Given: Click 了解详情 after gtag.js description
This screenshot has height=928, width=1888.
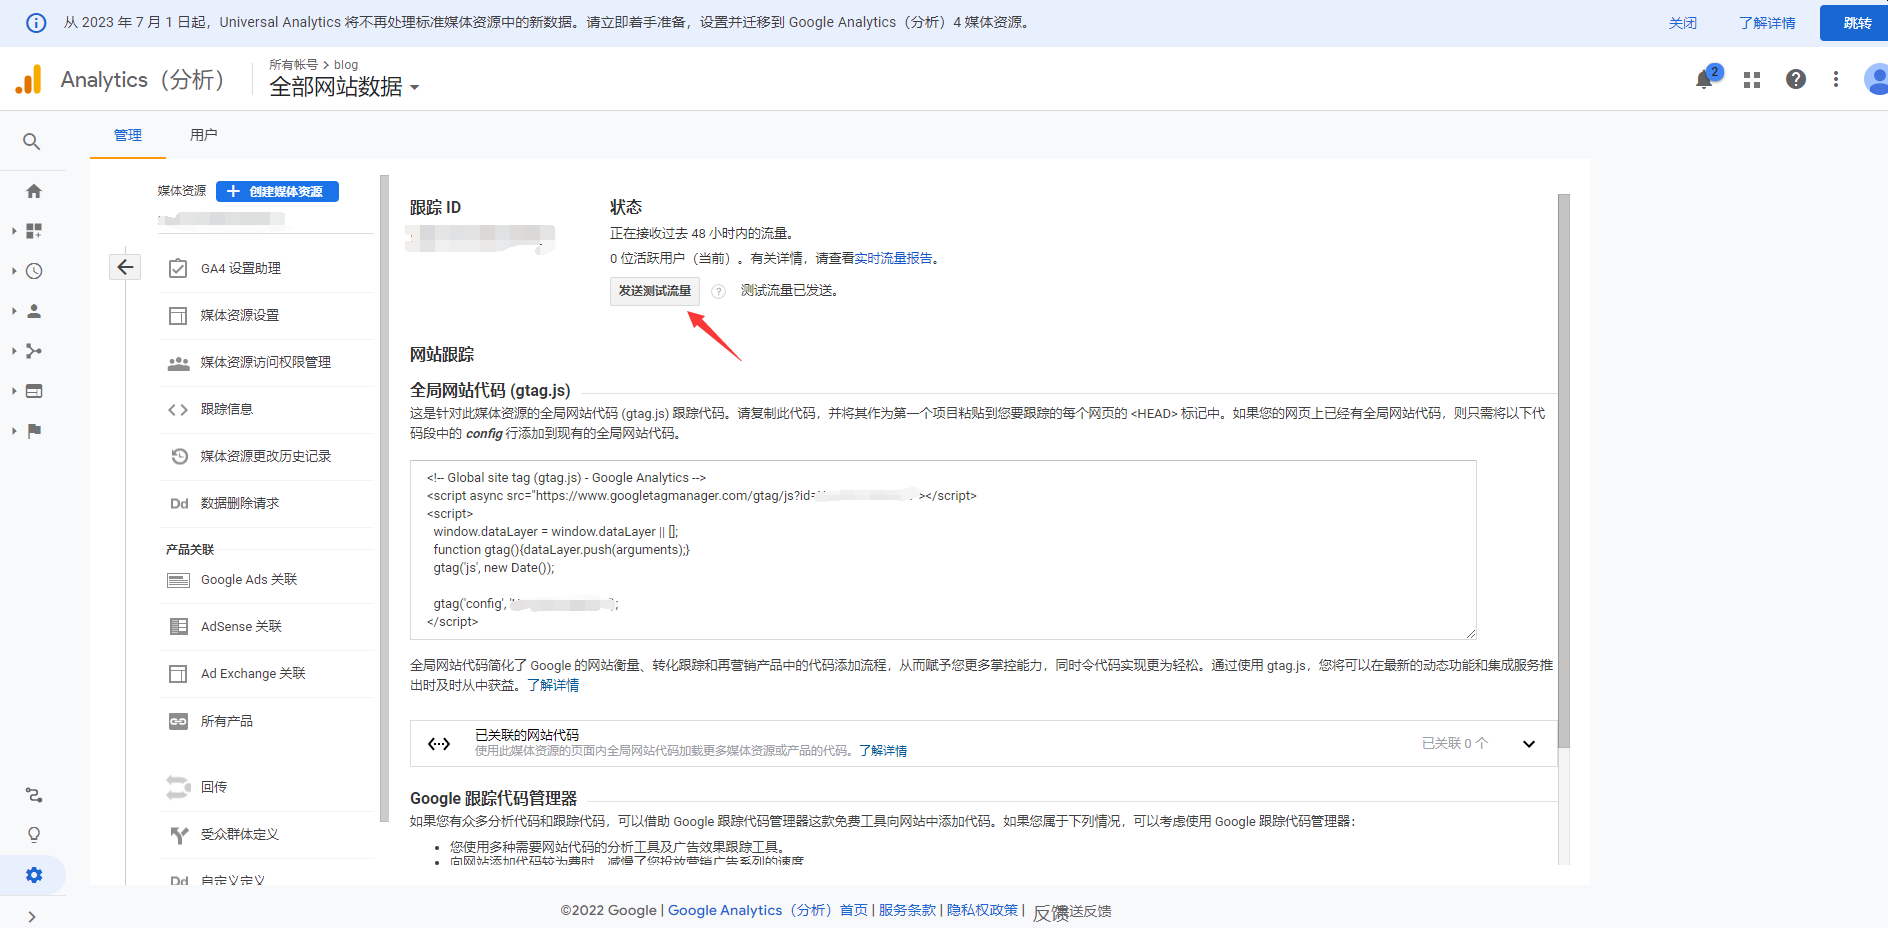Looking at the screenshot, I should click(x=553, y=685).
